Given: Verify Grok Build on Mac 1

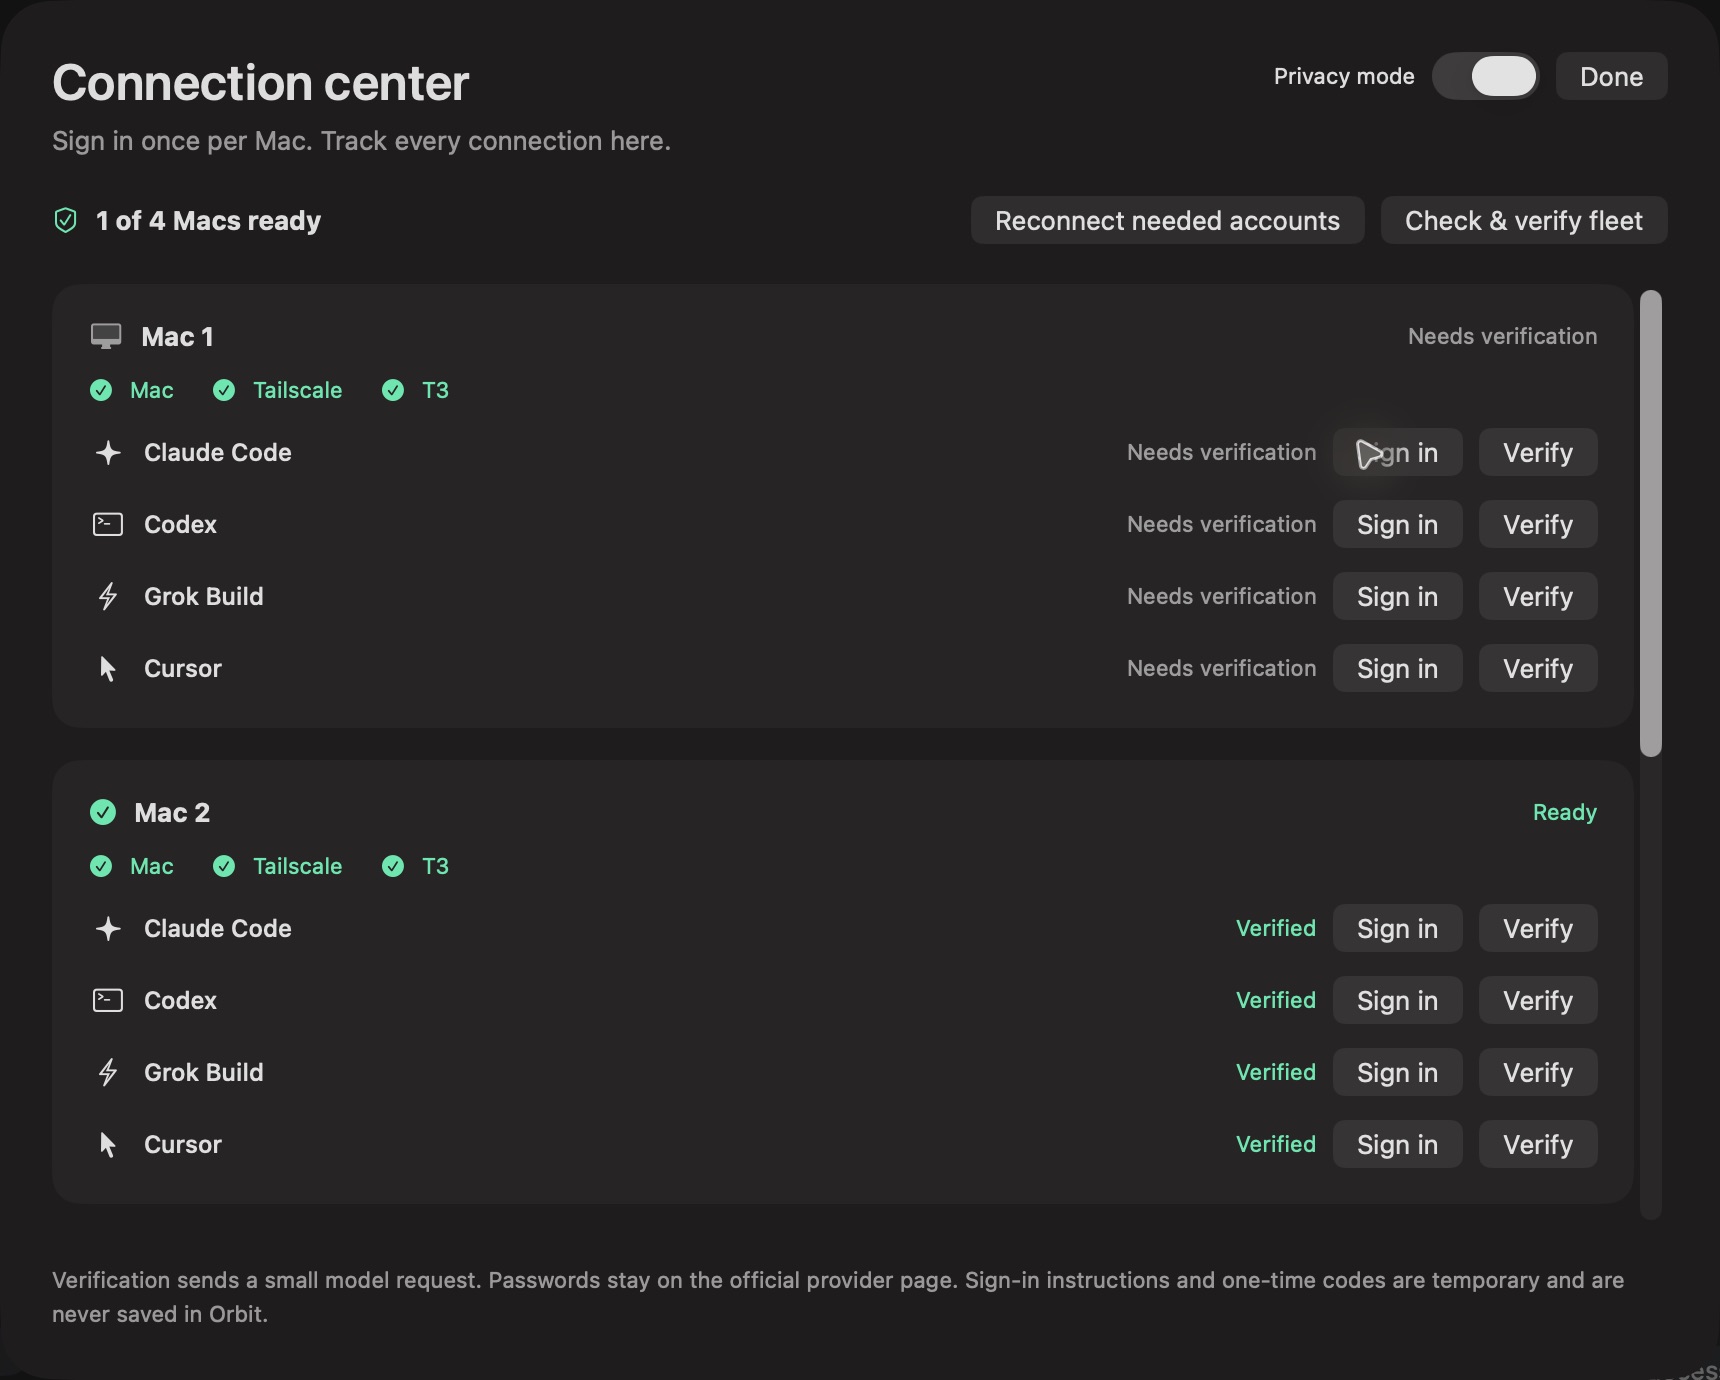Looking at the screenshot, I should [1538, 596].
